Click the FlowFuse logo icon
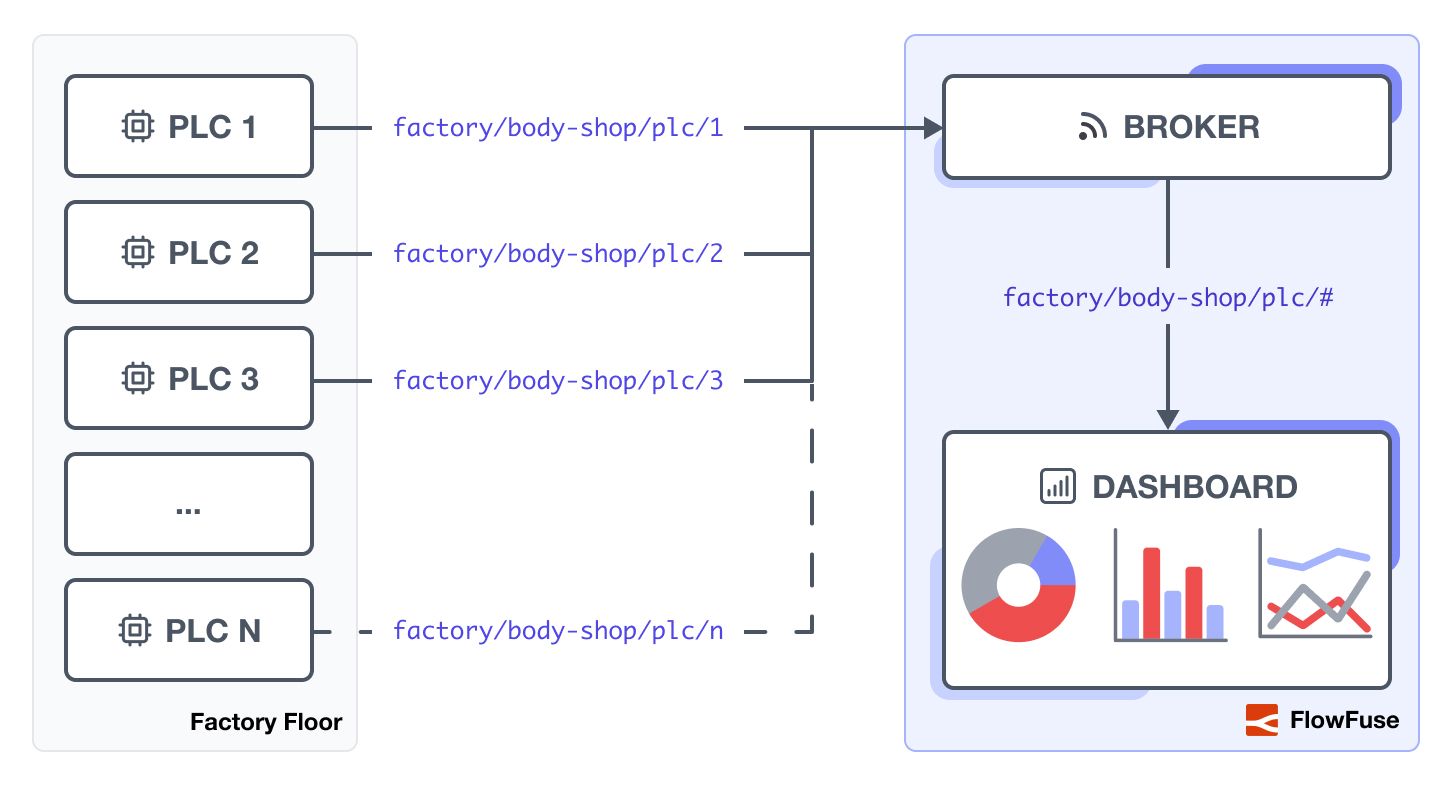This screenshot has width=1452, height=786. click(1262, 720)
